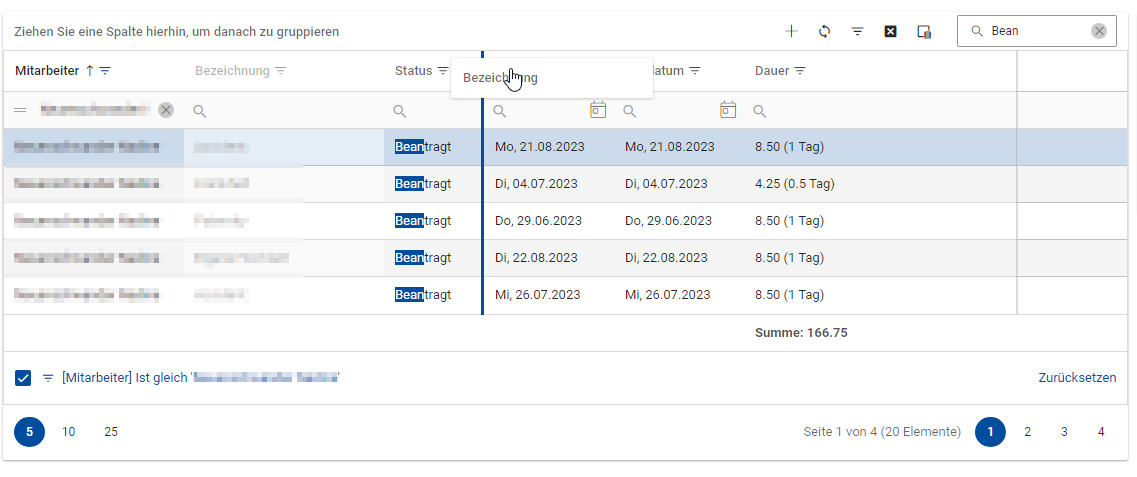Open the toolbar filter icon

(x=857, y=31)
